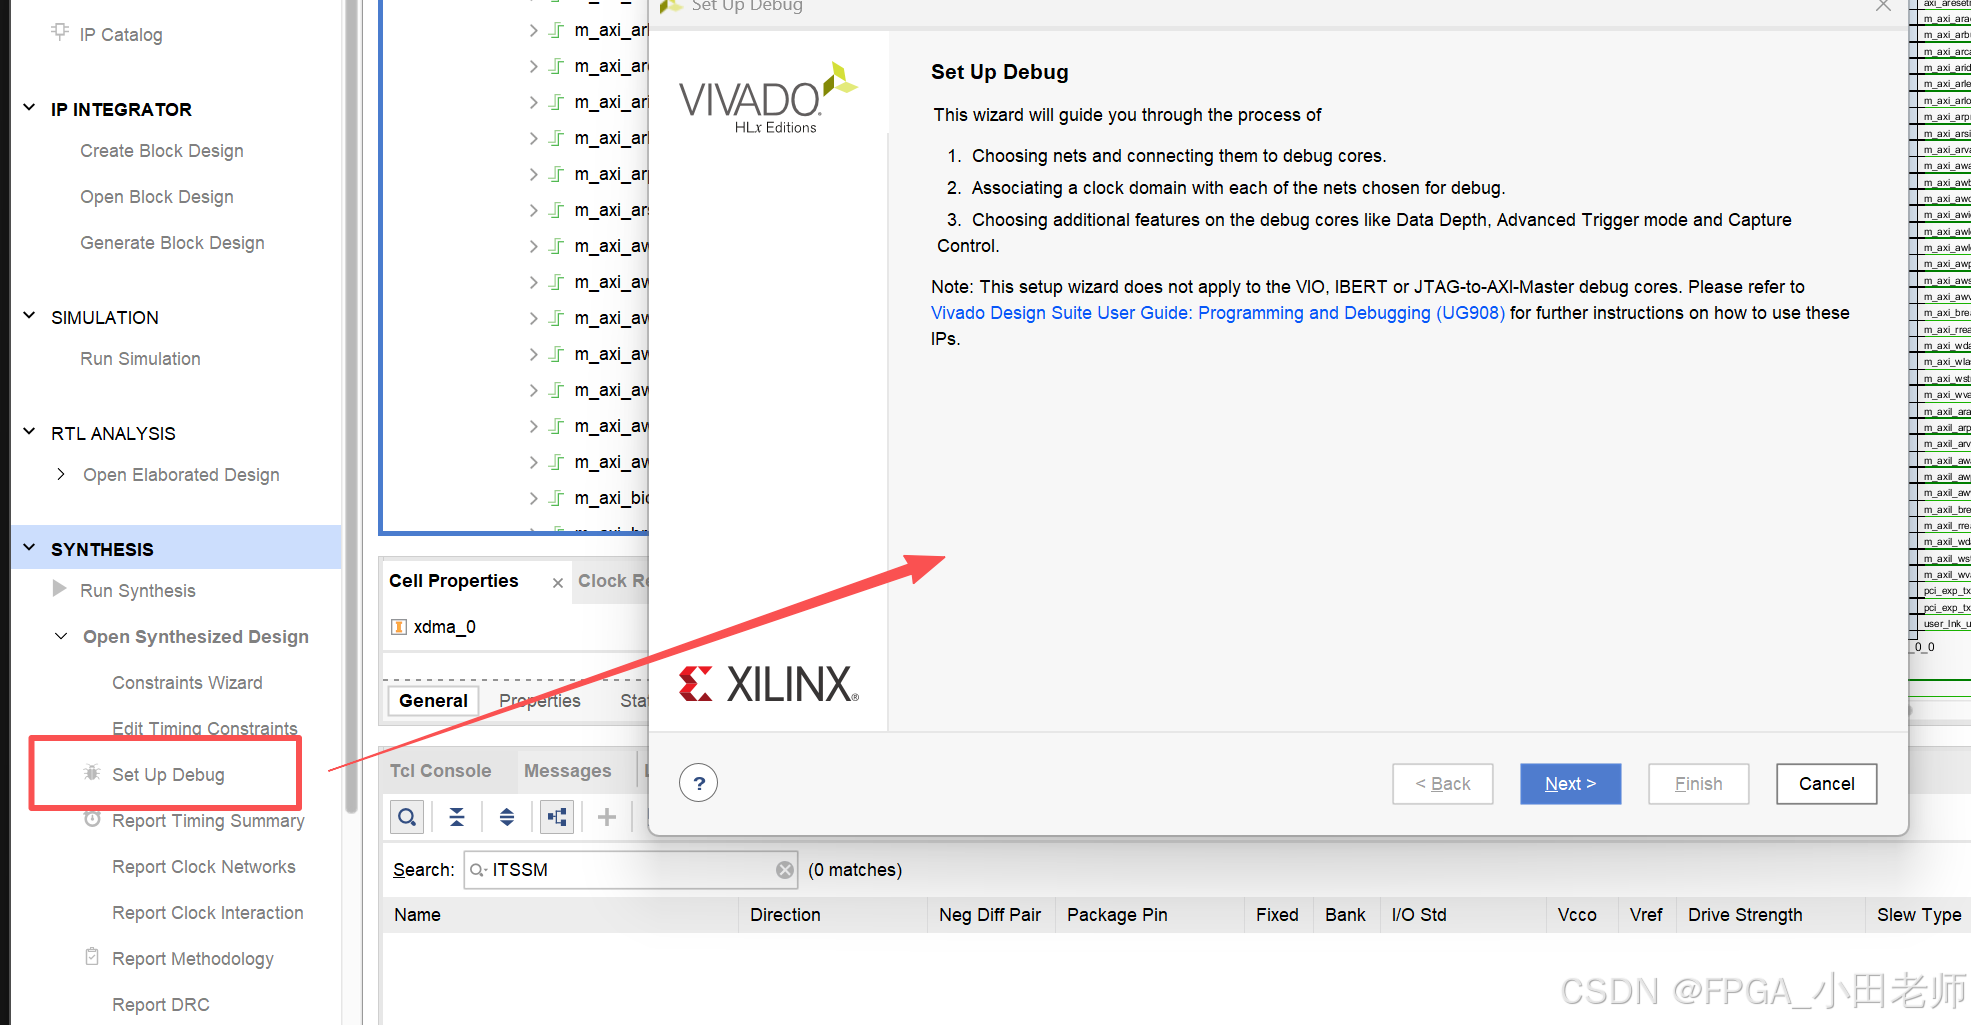Click Create Block Design
The height and width of the screenshot is (1025, 1971).
[x=162, y=151]
